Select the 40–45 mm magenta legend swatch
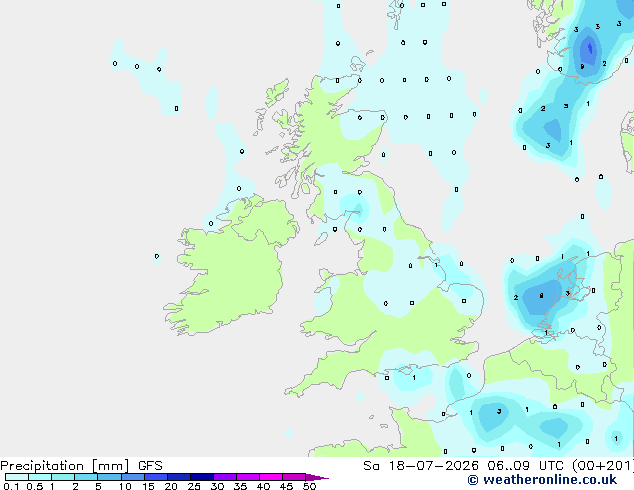Viewport: 634px width, 490px height. 271,477
